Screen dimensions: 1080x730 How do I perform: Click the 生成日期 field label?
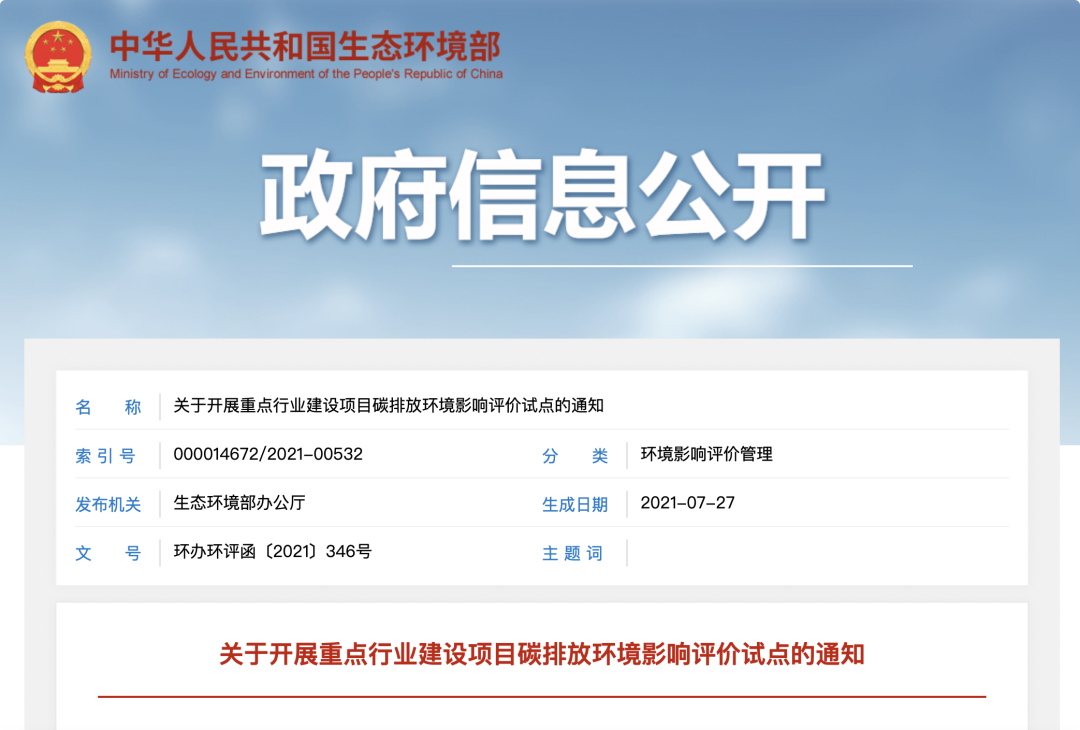point(575,504)
